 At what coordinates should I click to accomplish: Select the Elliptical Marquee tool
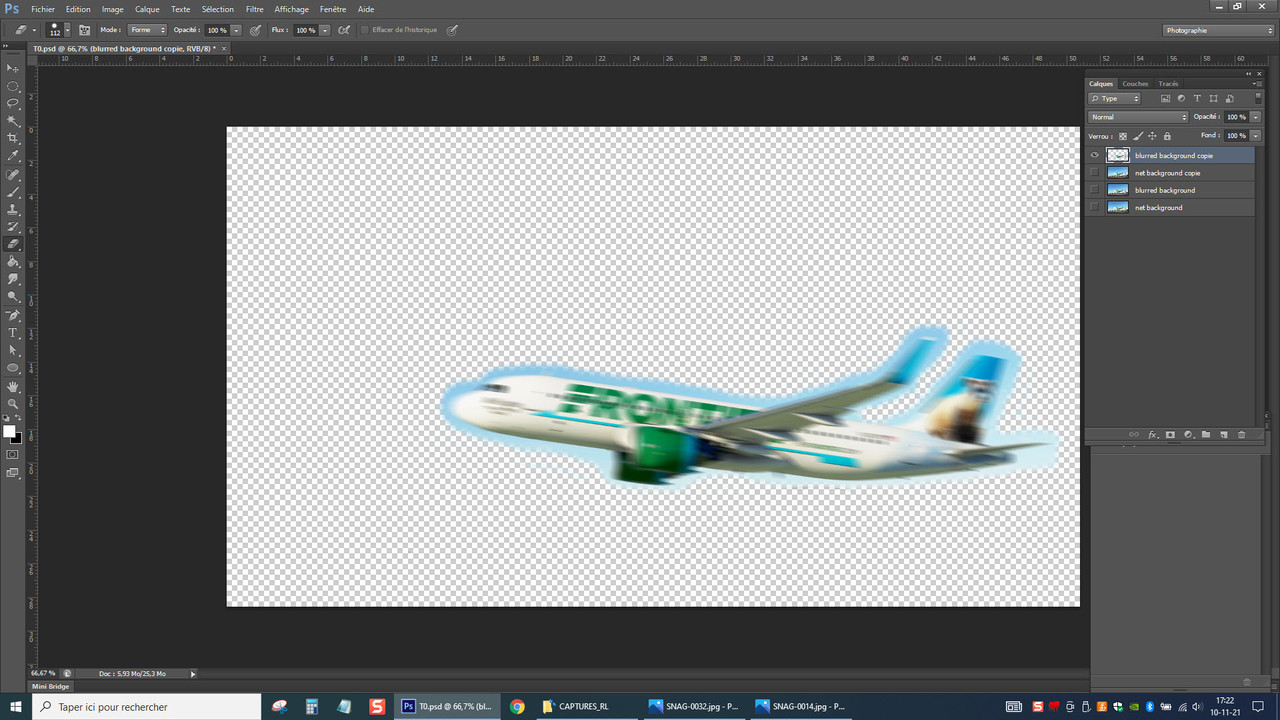tap(13, 86)
